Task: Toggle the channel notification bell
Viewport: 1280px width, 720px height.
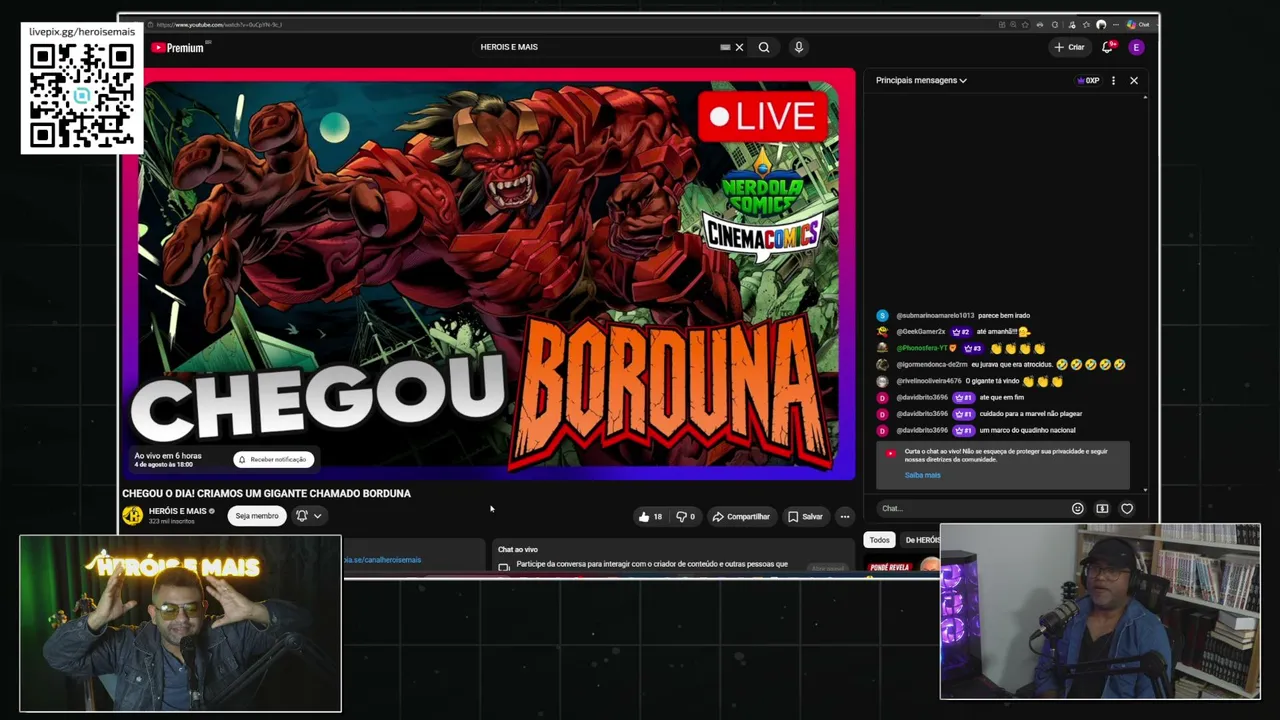Action: 302,516
